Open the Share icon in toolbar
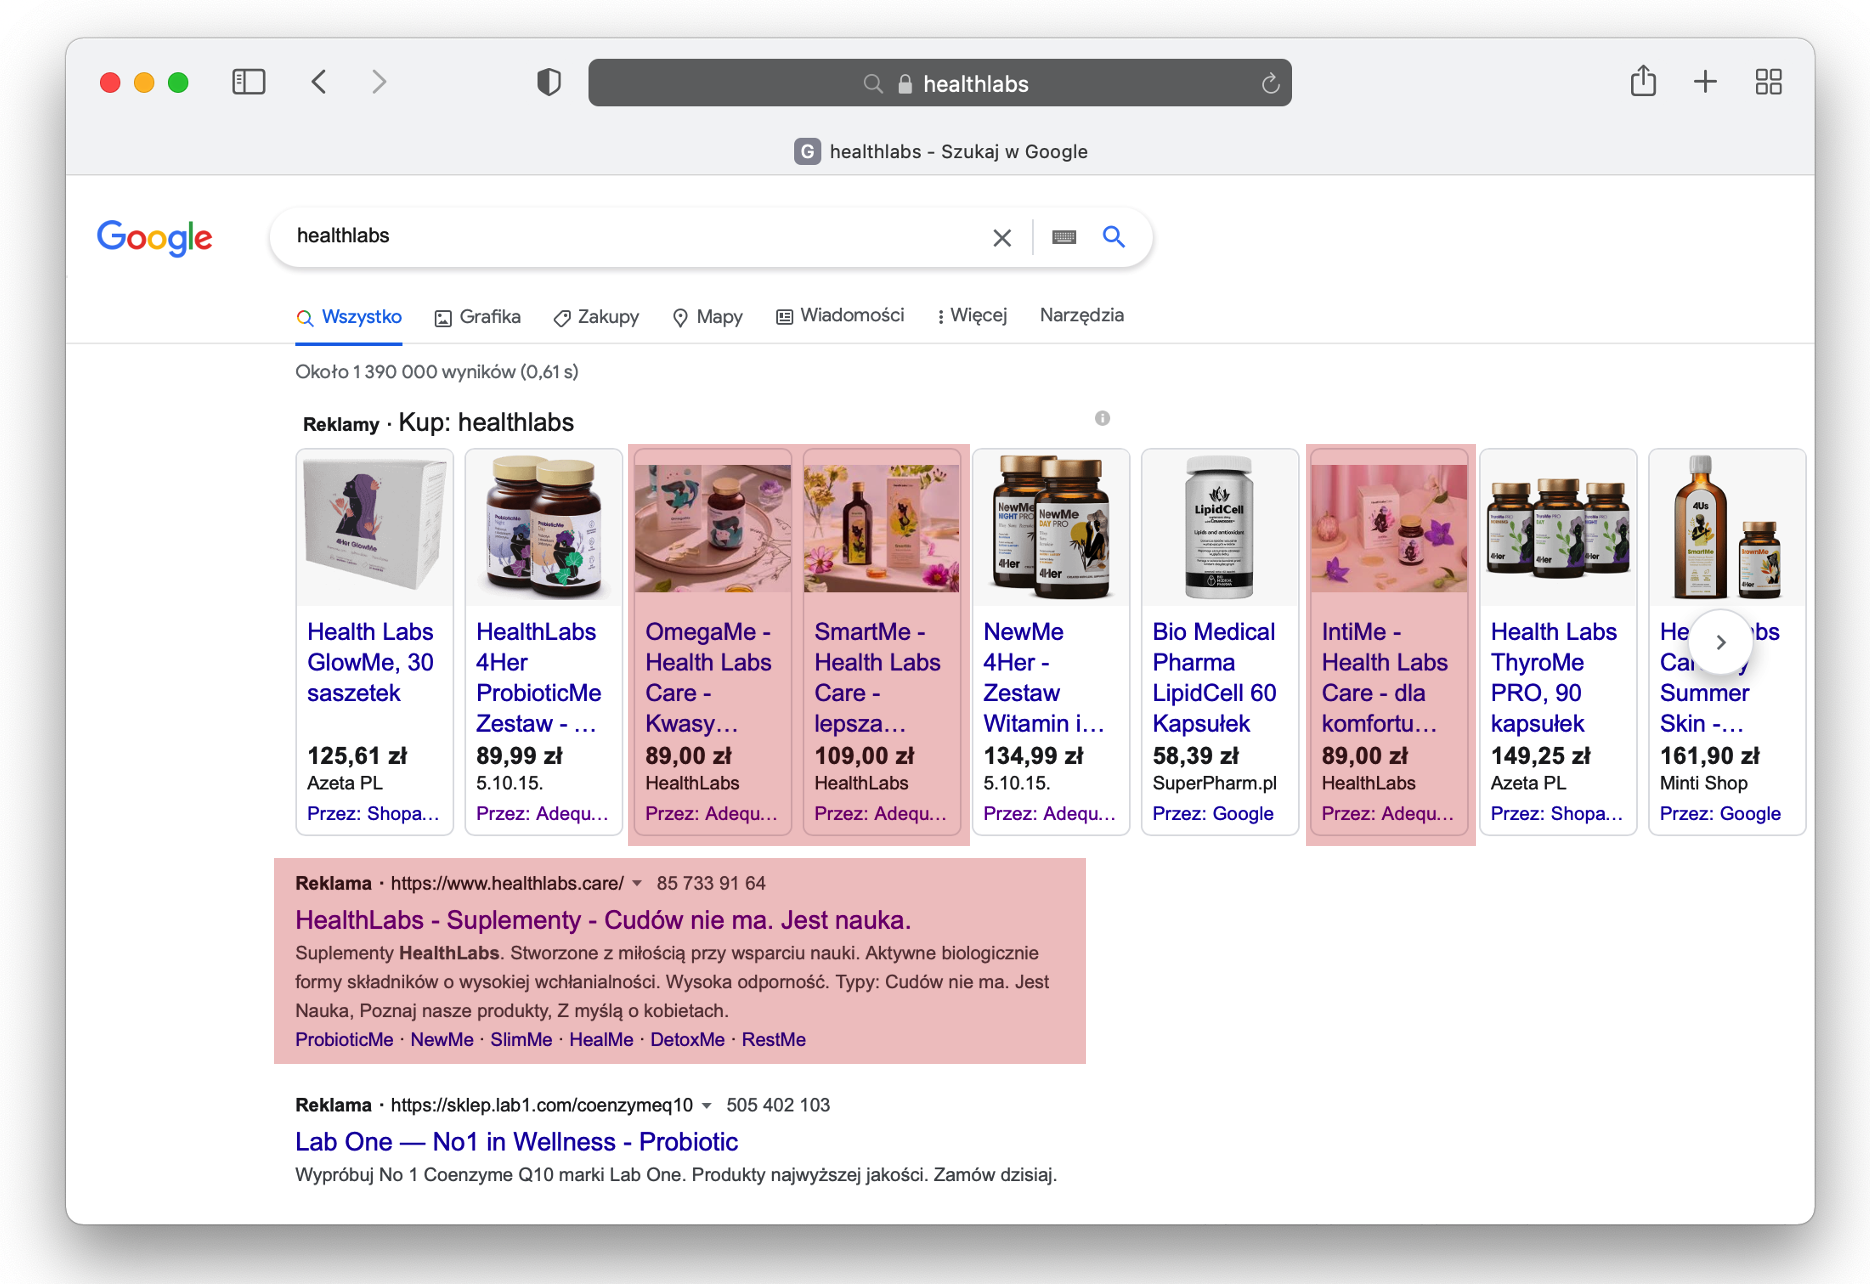The height and width of the screenshot is (1284, 1870). [1643, 81]
